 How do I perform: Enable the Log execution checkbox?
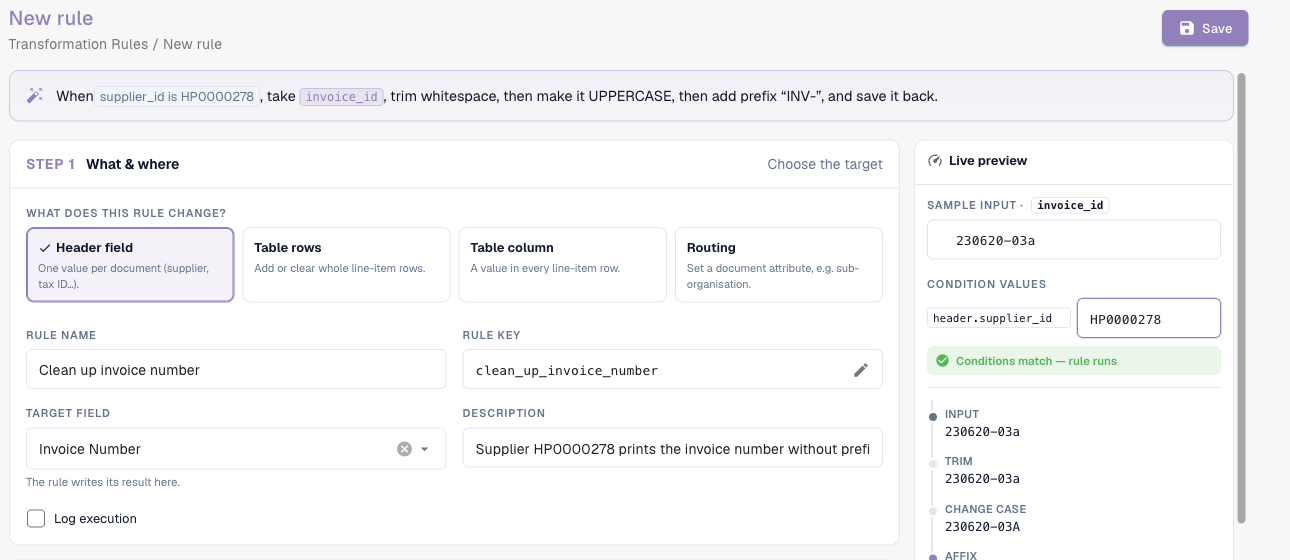click(x=36, y=518)
